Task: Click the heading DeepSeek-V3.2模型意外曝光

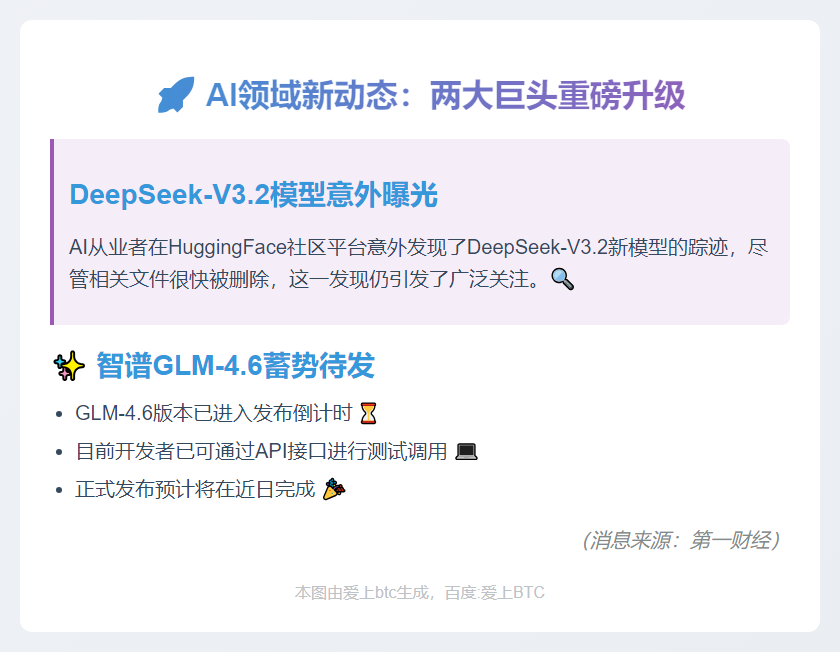Action: pyautogui.click(x=253, y=194)
